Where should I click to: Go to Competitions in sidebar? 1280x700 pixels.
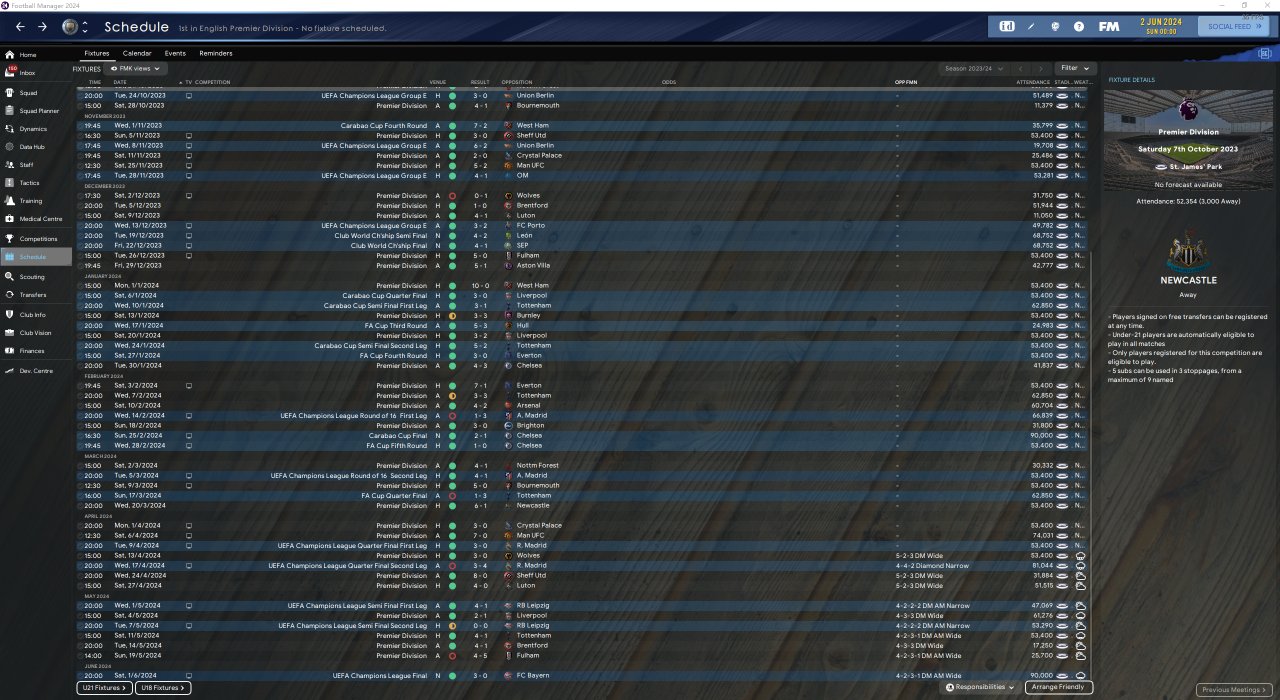tap(38, 239)
